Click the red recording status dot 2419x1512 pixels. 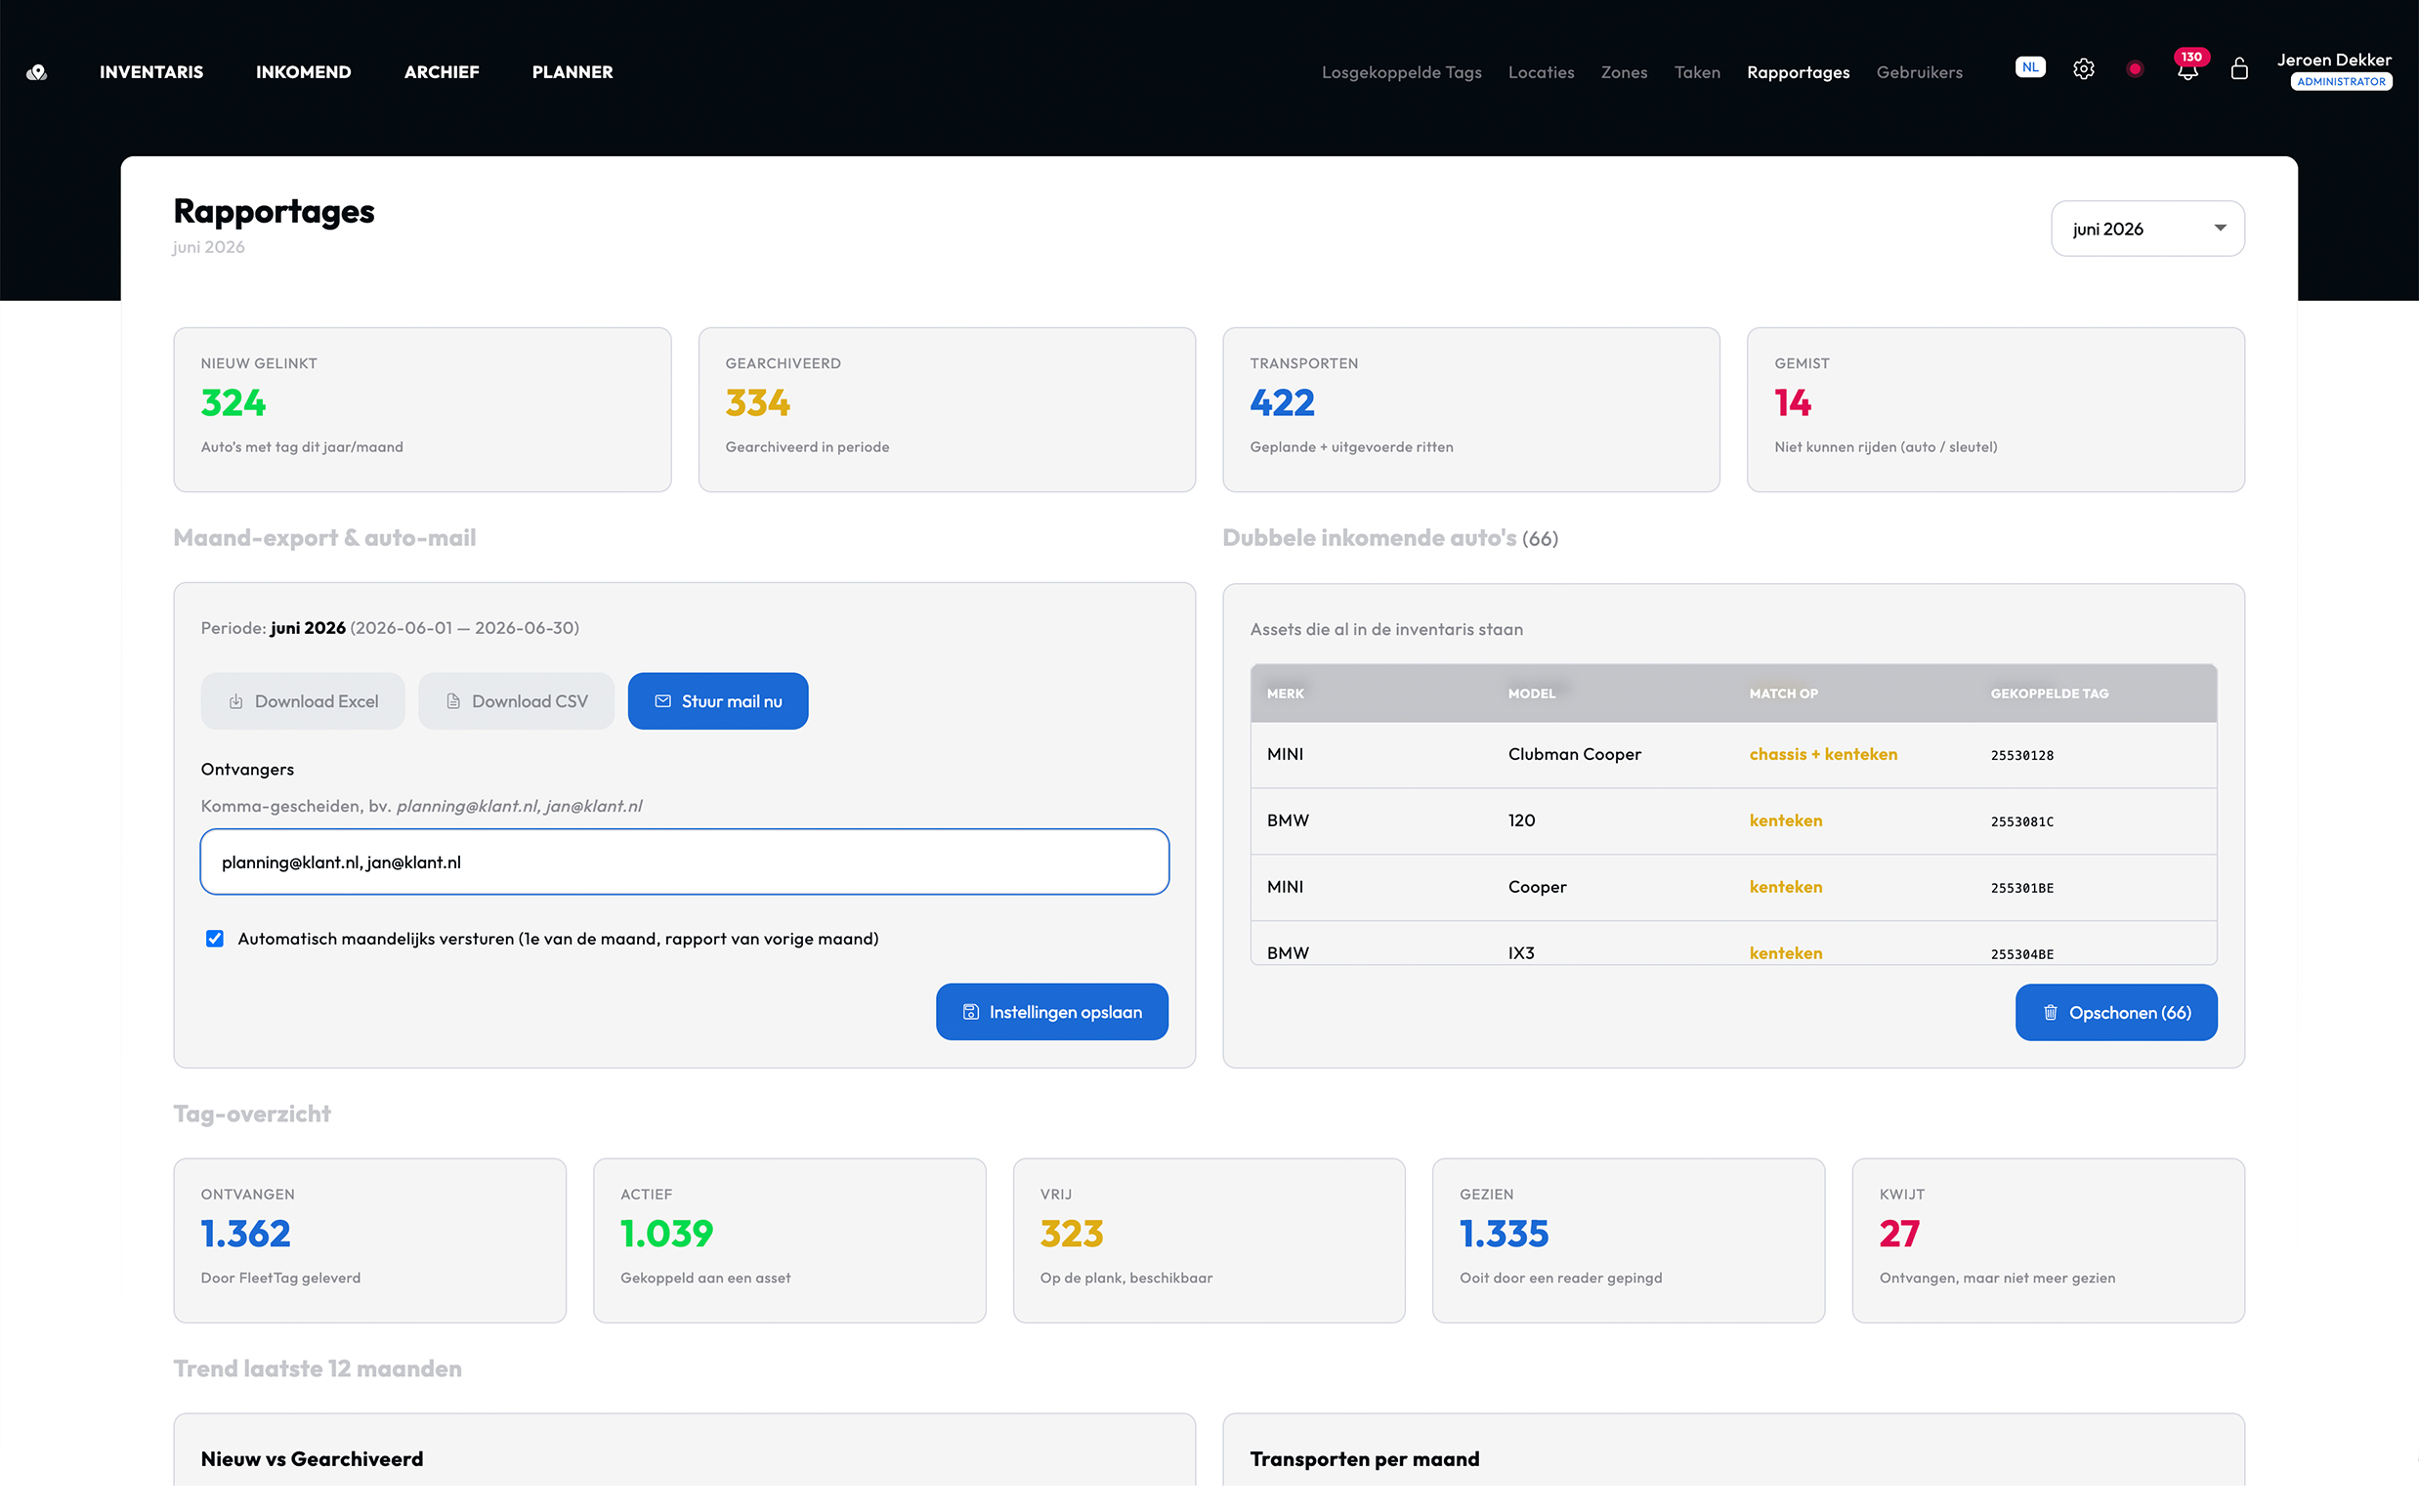coord(2135,69)
